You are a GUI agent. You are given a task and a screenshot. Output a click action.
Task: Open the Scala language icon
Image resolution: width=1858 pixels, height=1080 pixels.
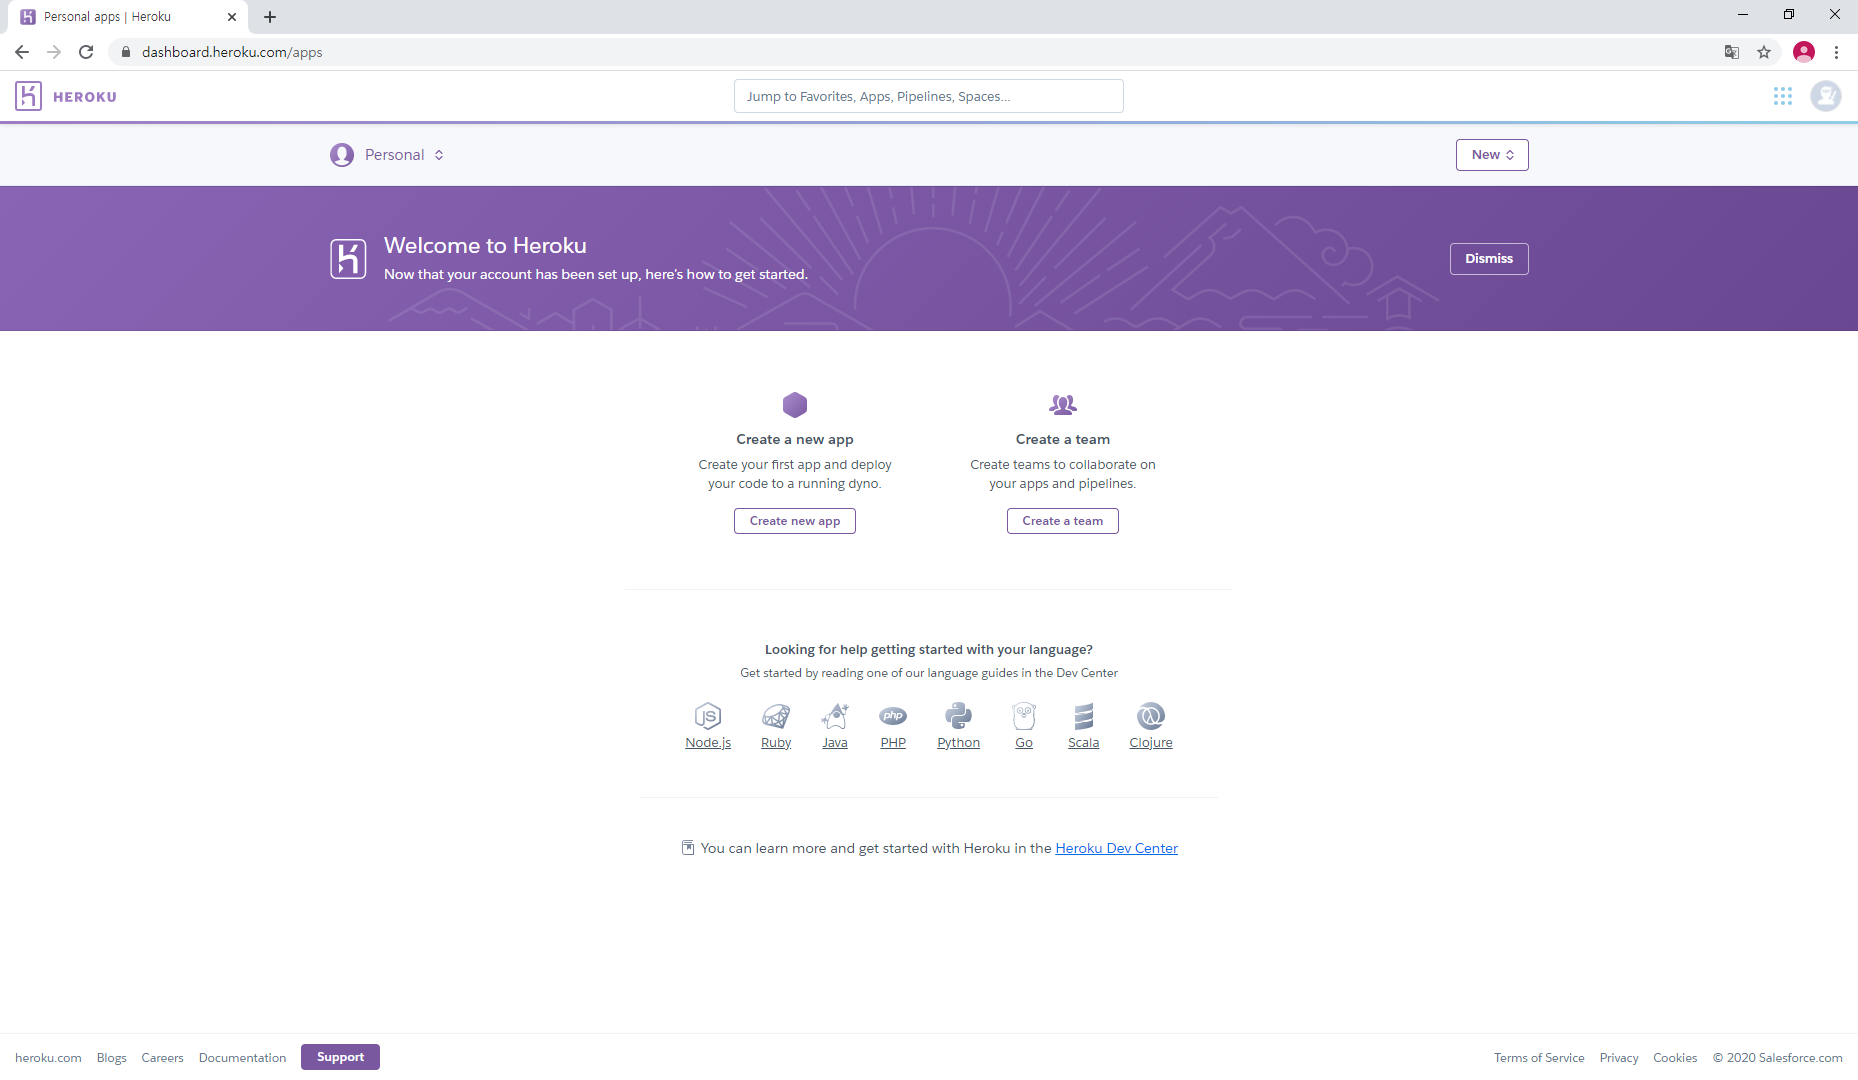click(x=1084, y=716)
